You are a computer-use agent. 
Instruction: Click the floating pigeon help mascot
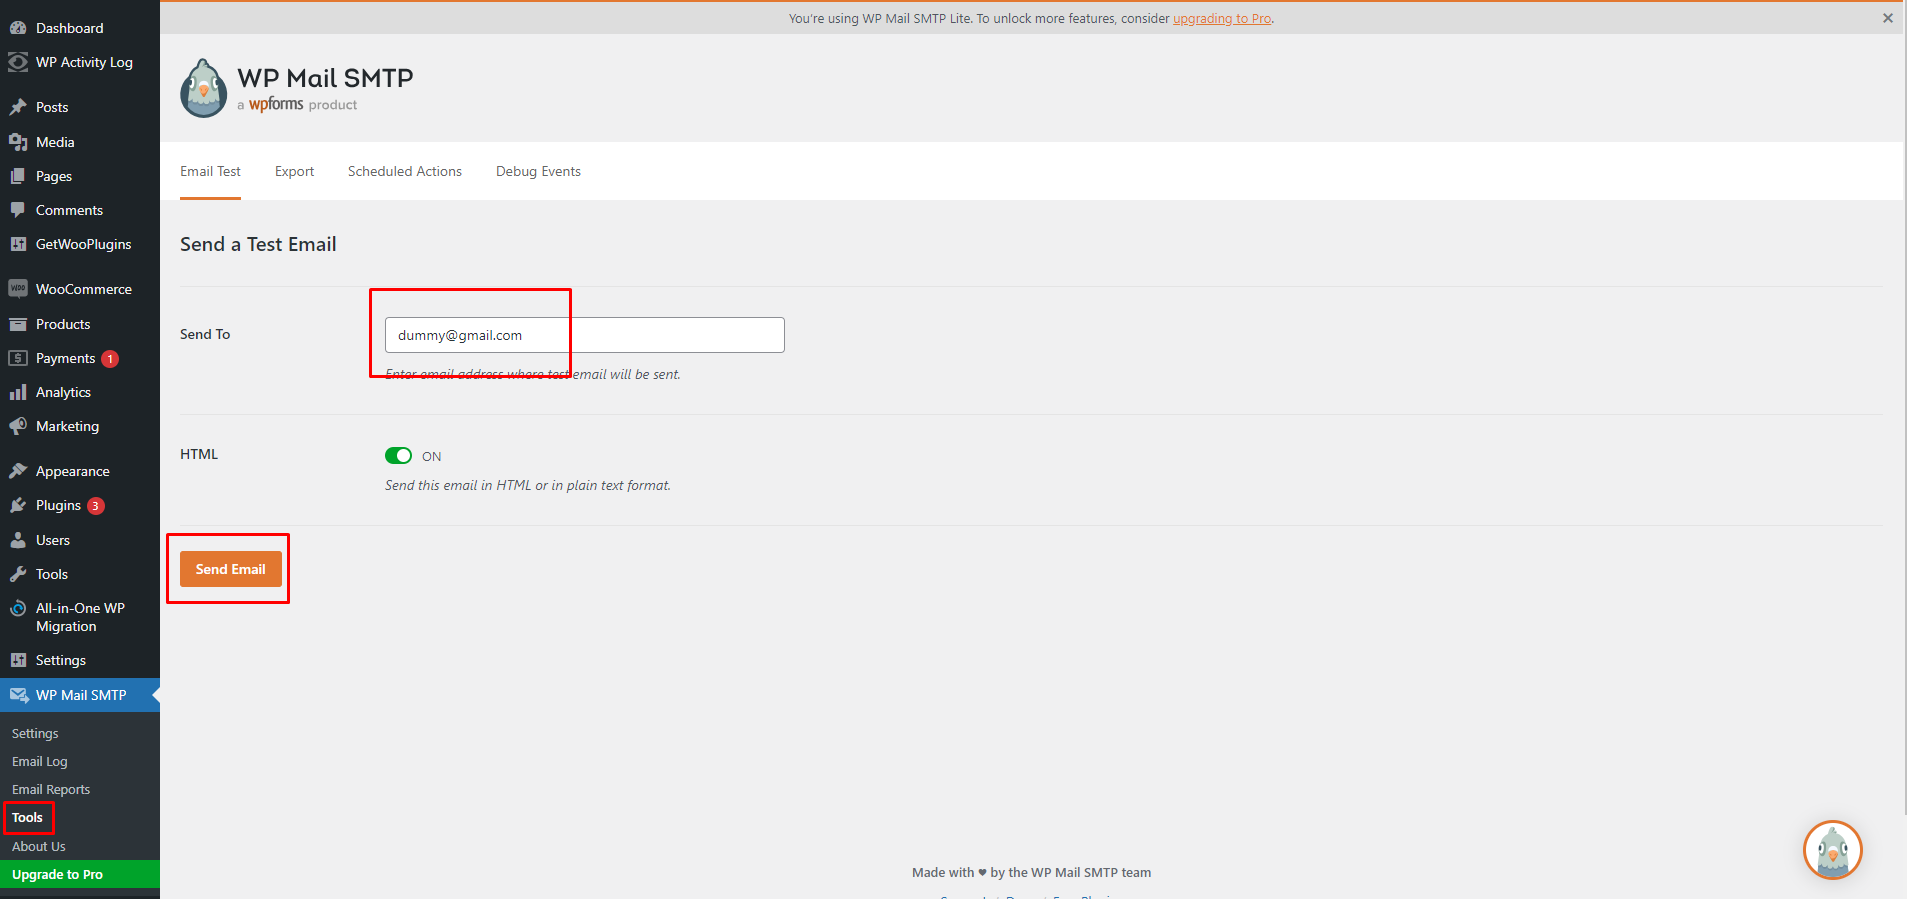[1832, 850]
